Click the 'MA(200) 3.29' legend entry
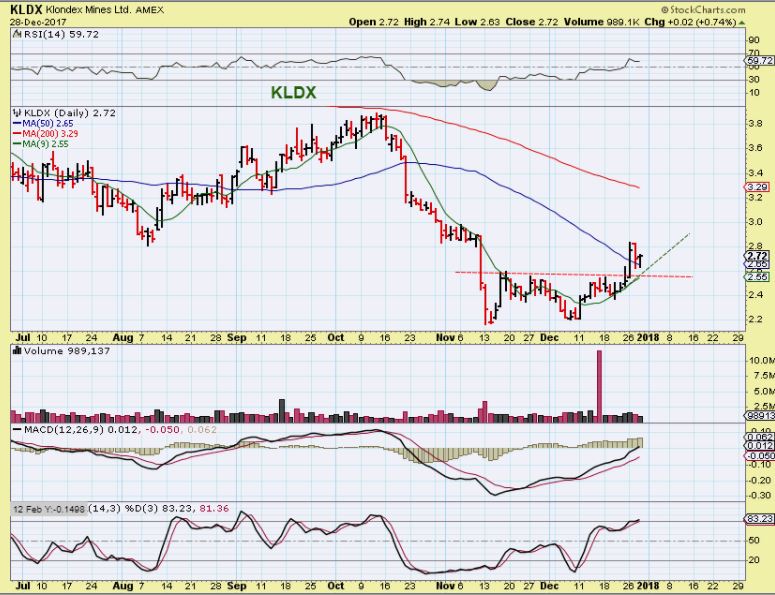 point(50,134)
